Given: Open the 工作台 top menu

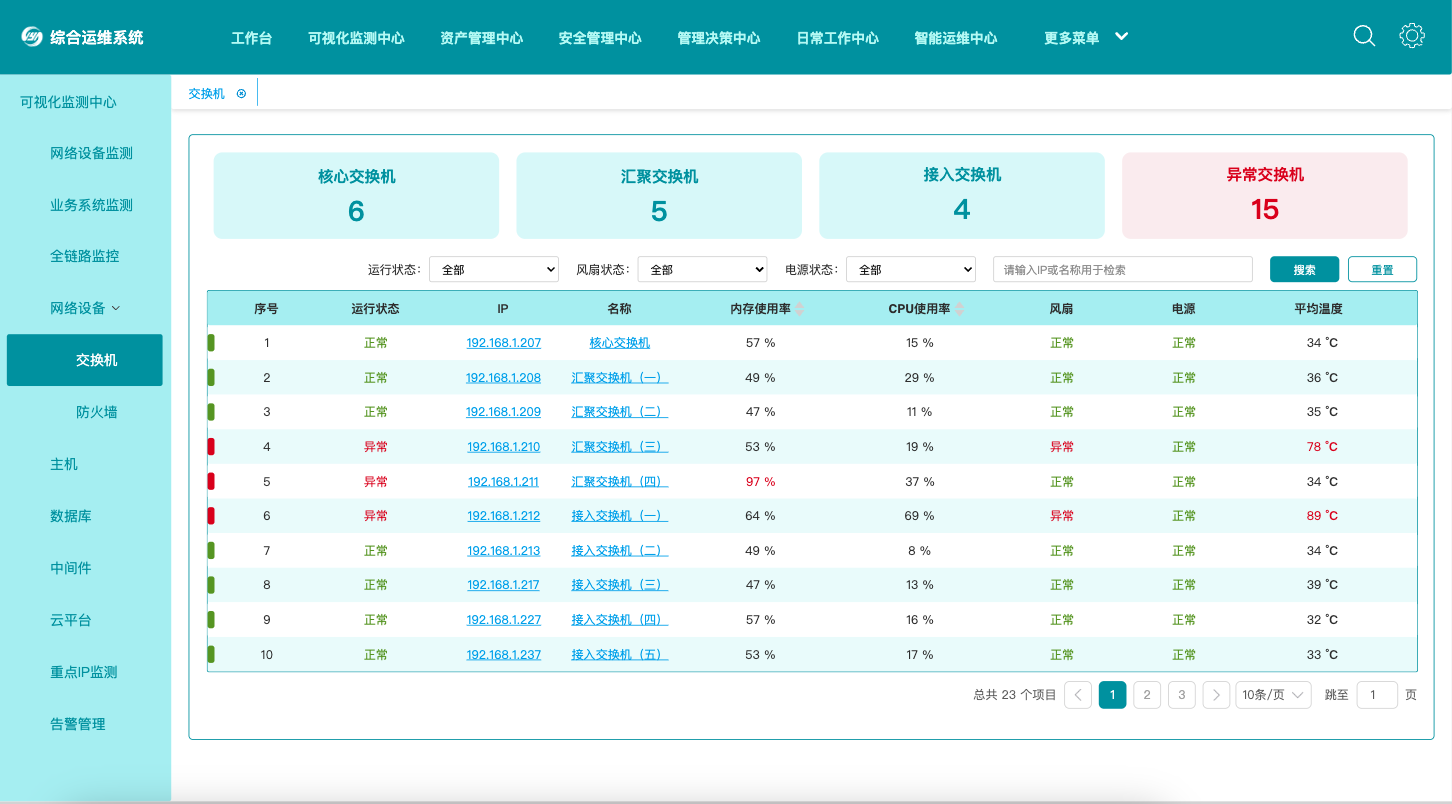Looking at the screenshot, I should (x=251, y=38).
